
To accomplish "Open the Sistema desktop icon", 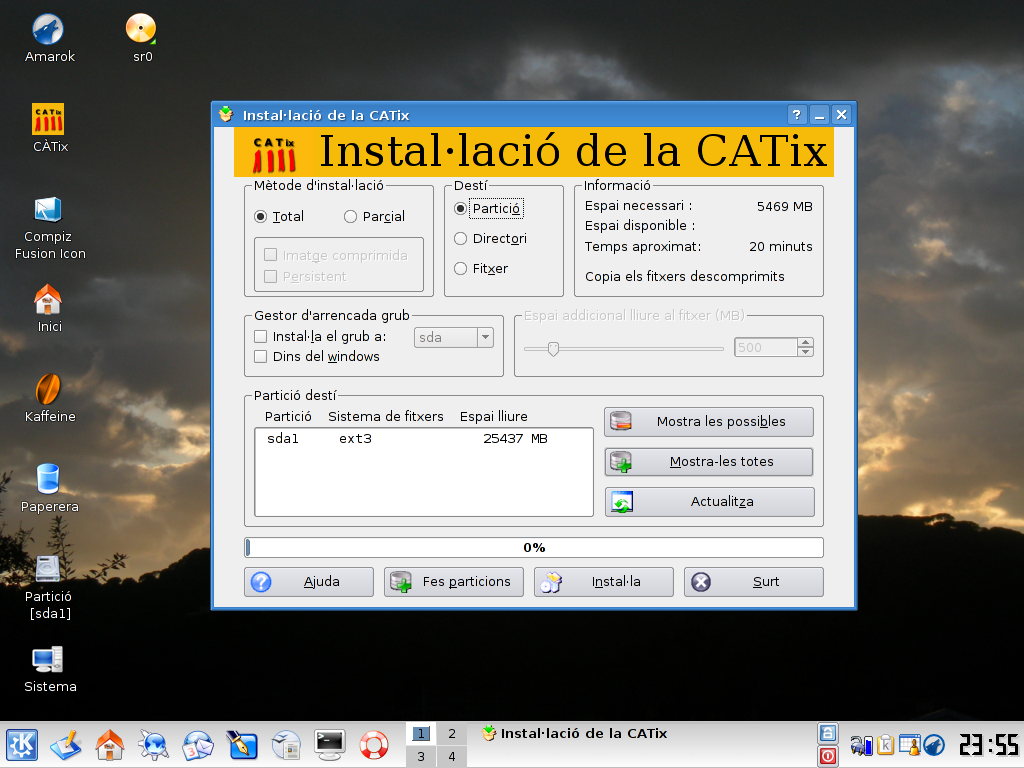I will tap(49, 669).
